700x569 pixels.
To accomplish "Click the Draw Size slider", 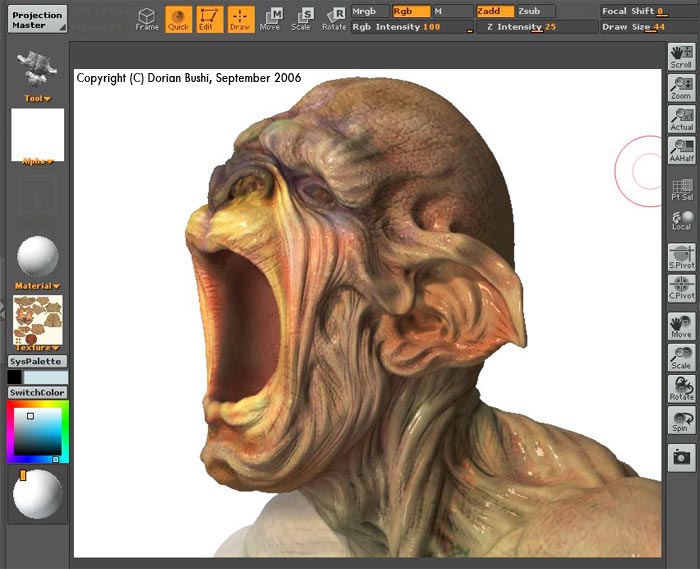I will (x=650, y=27).
